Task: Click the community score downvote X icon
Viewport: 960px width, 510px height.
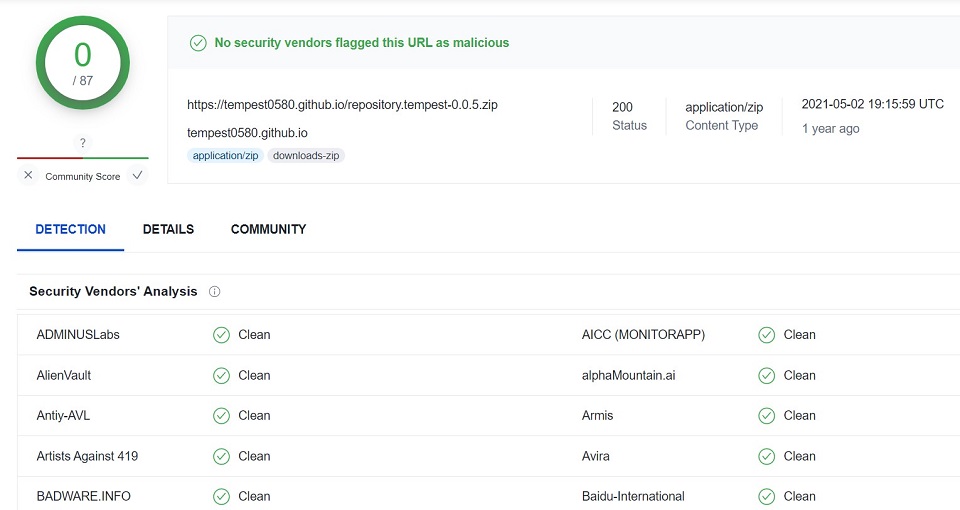Action: [x=28, y=176]
